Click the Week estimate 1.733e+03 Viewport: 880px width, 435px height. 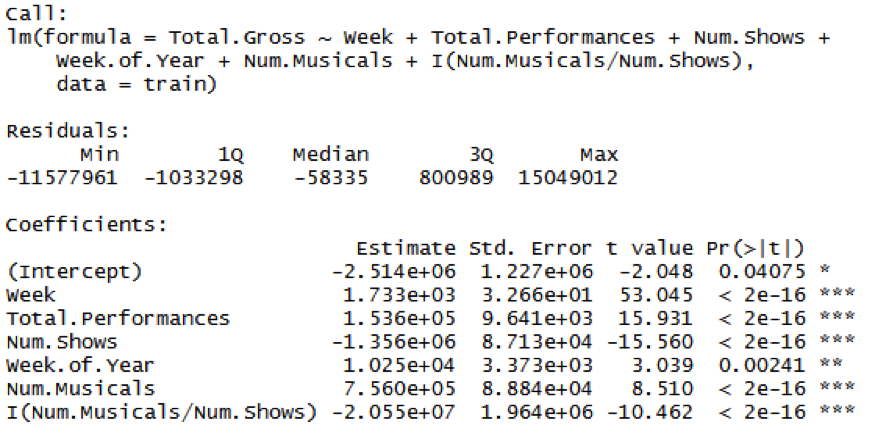pyautogui.click(x=399, y=295)
